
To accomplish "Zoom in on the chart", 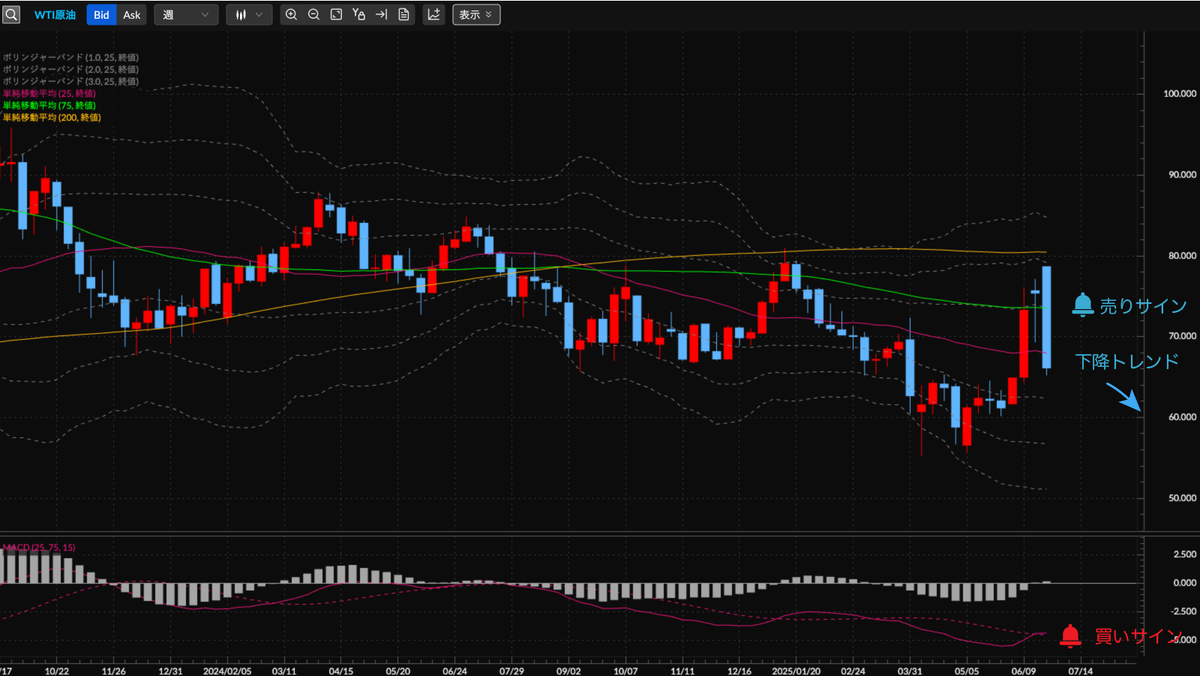I will 291,15.
